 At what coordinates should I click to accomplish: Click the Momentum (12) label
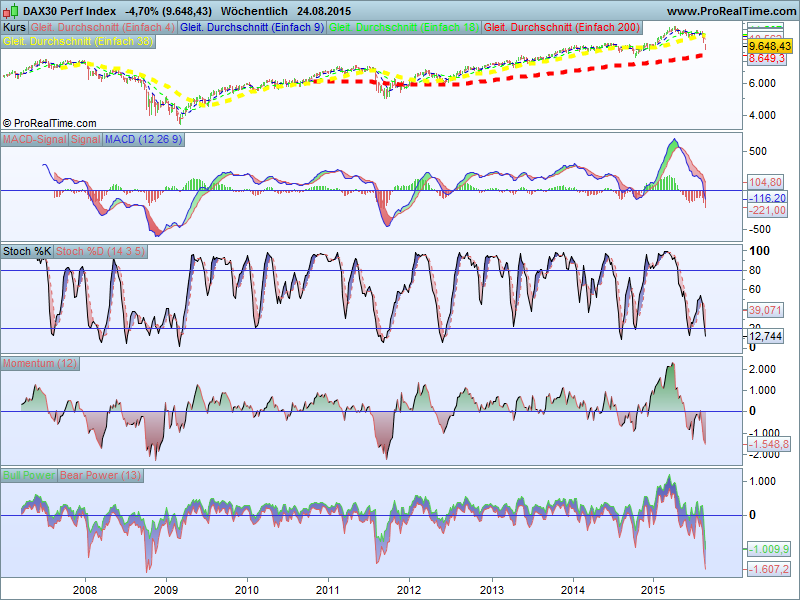click(x=40, y=363)
